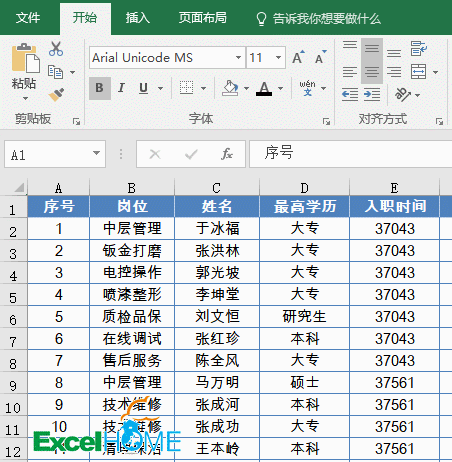Screen dimensions: 452x462
Task: Open the Name Box dropdown
Action: pyautogui.click(x=96, y=153)
